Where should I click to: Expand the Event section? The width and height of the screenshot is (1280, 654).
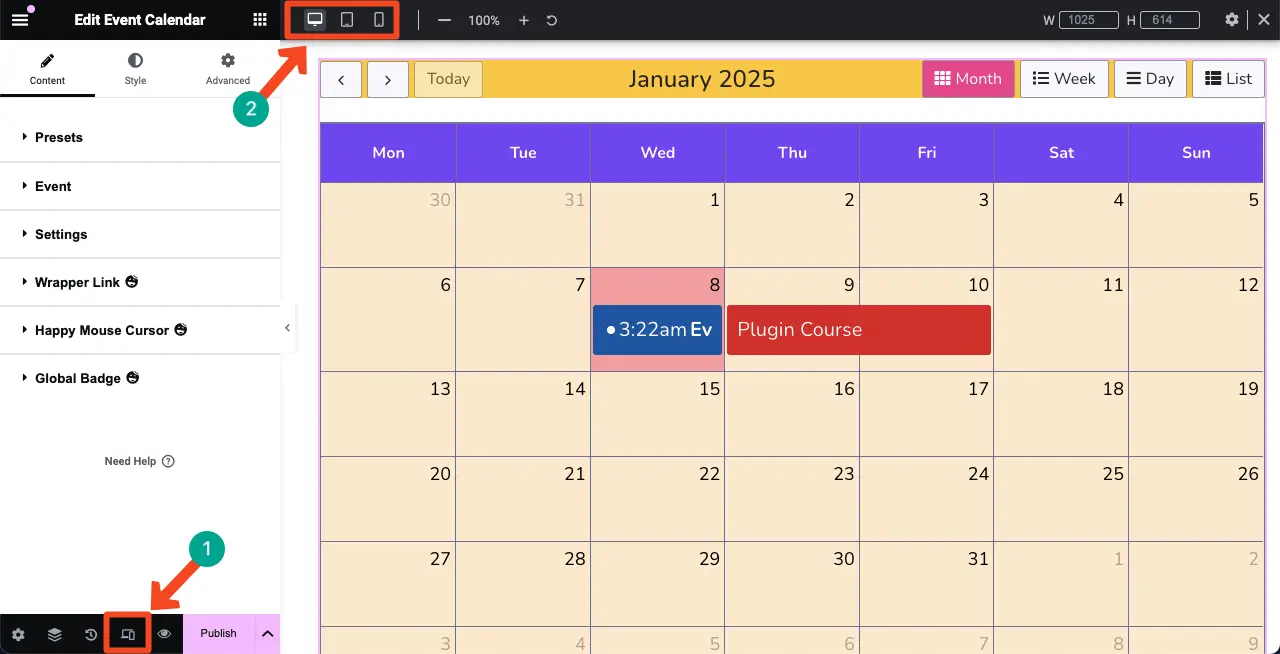point(140,186)
